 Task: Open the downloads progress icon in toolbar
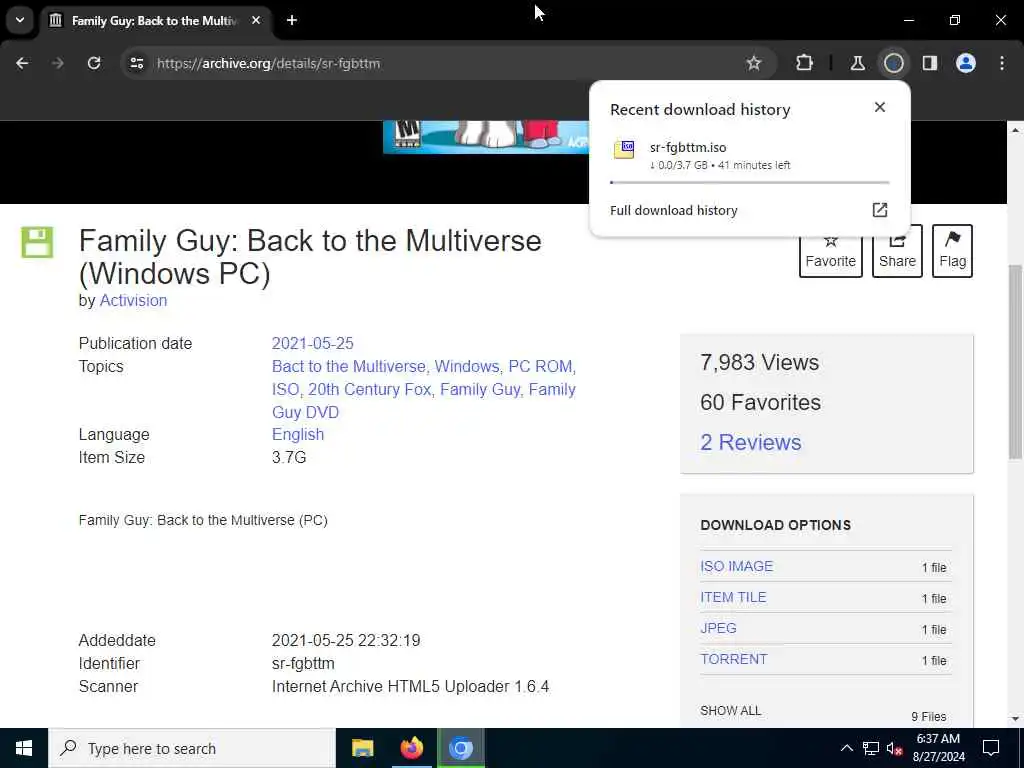click(893, 63)
